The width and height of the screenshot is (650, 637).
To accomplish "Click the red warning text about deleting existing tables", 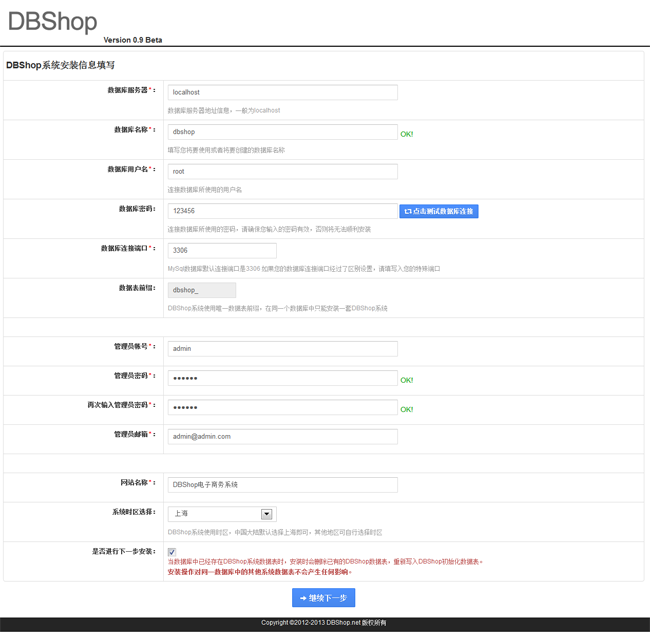I will pyautogui.click(x=325, y=562).
